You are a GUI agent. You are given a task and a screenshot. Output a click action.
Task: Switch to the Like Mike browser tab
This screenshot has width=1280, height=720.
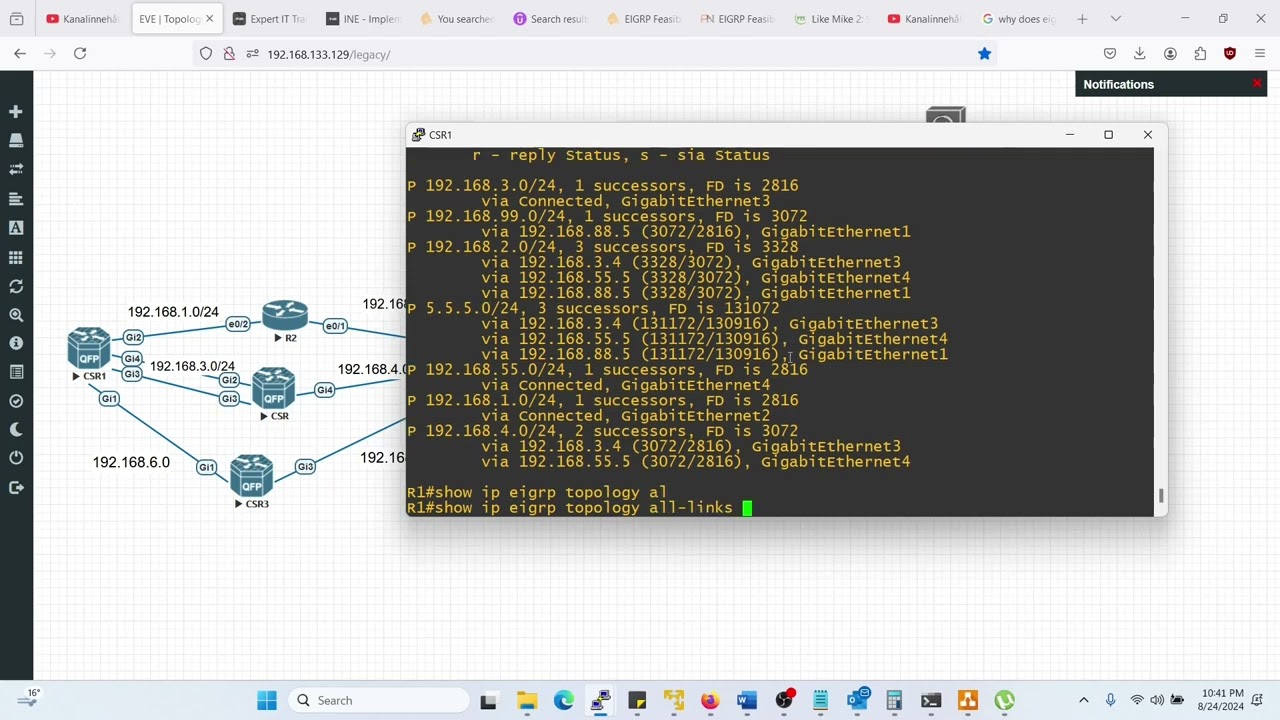point(830,19)
